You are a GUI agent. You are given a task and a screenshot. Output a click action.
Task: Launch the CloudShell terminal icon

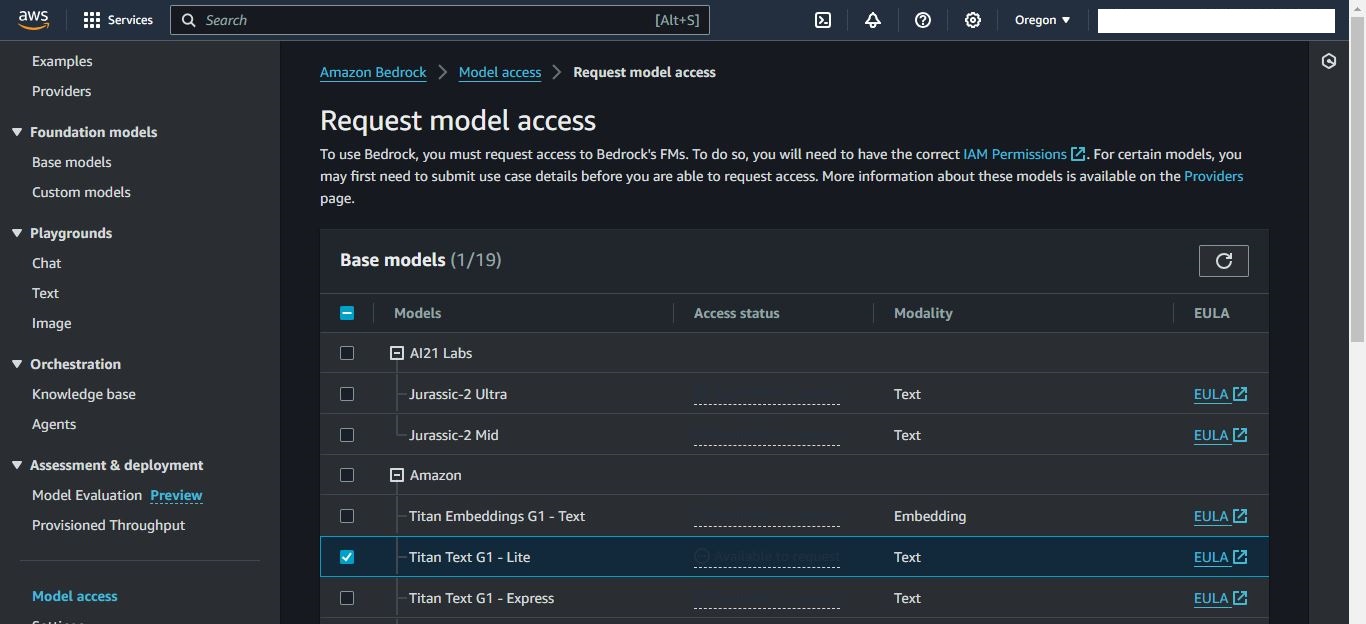tap(823, 20)
